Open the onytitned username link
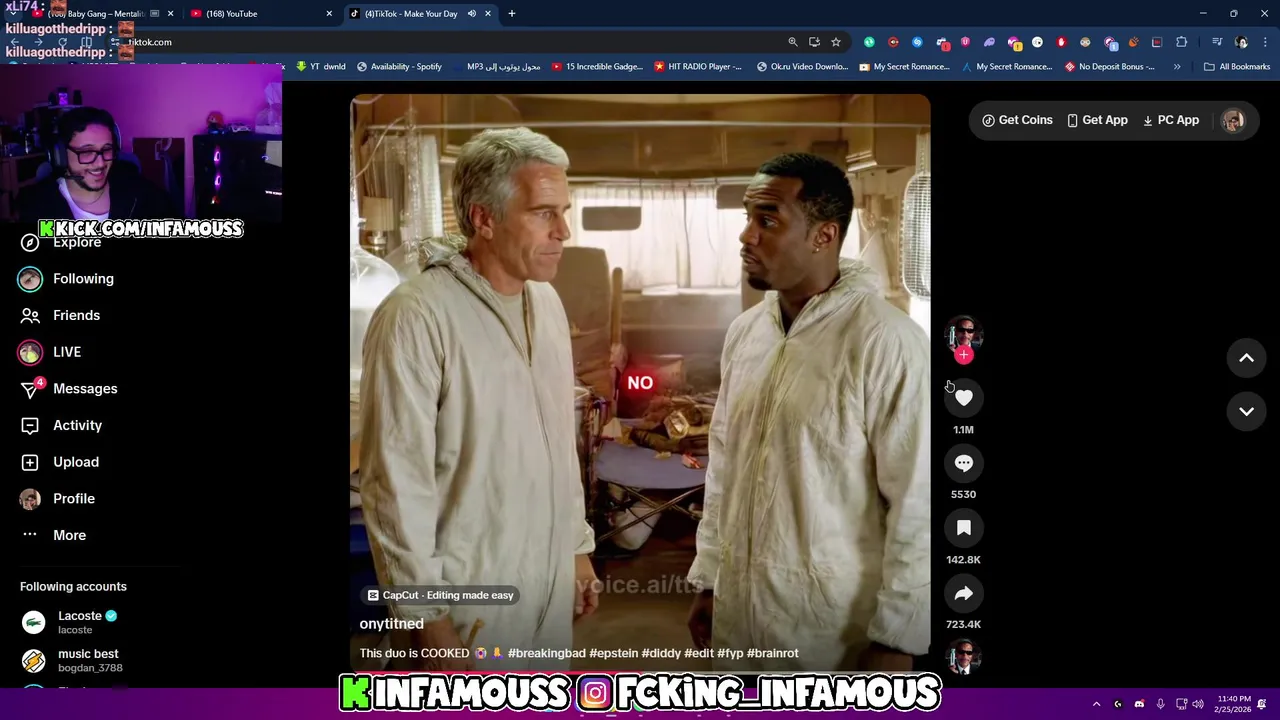The height and width of the screenshot is (720, 1280). 391,624
